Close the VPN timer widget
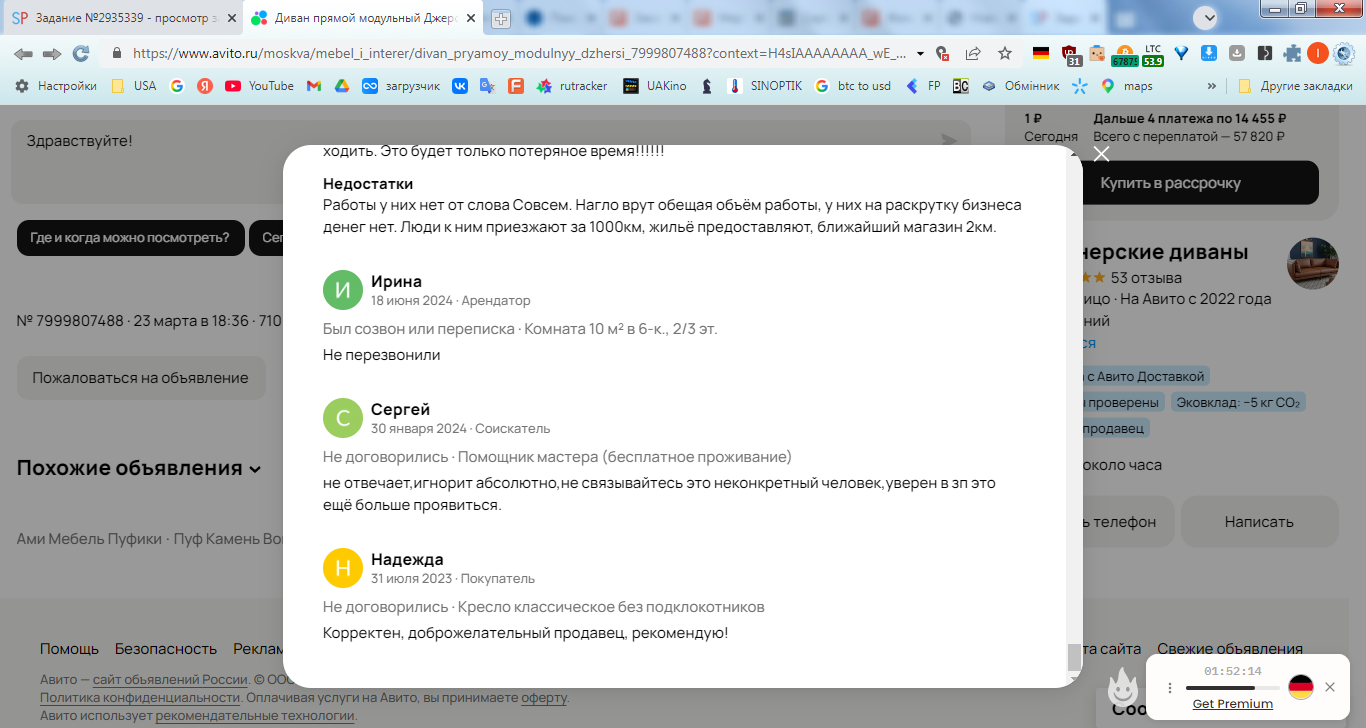 point(1329,687)
